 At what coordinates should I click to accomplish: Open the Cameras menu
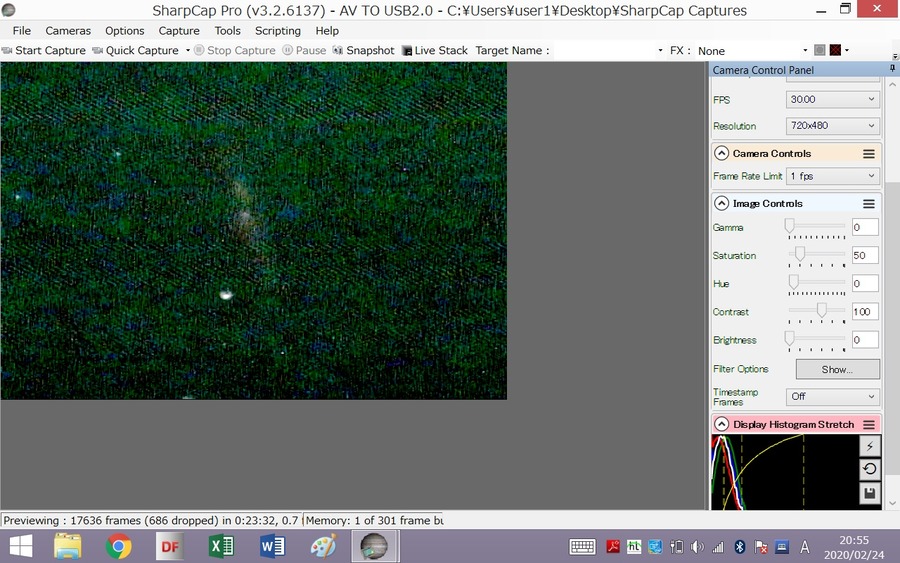pos(68,31)
